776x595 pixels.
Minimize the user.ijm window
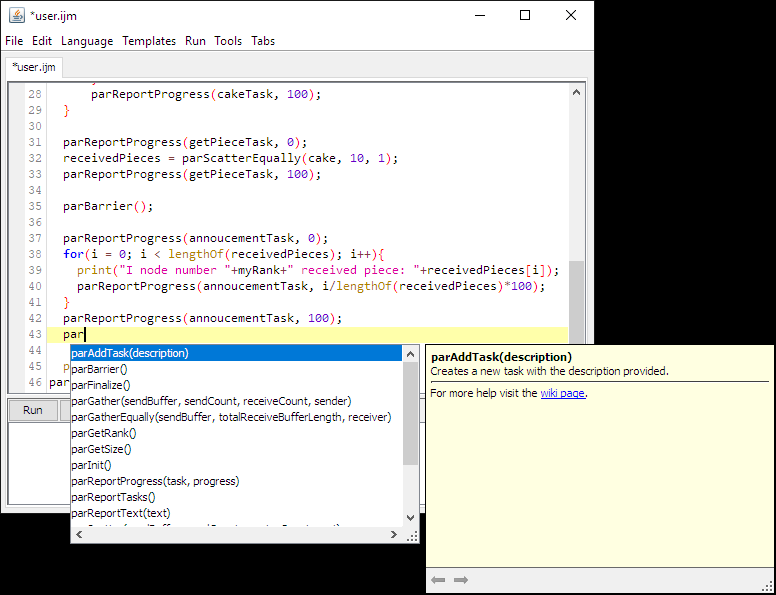click(480, 15)
